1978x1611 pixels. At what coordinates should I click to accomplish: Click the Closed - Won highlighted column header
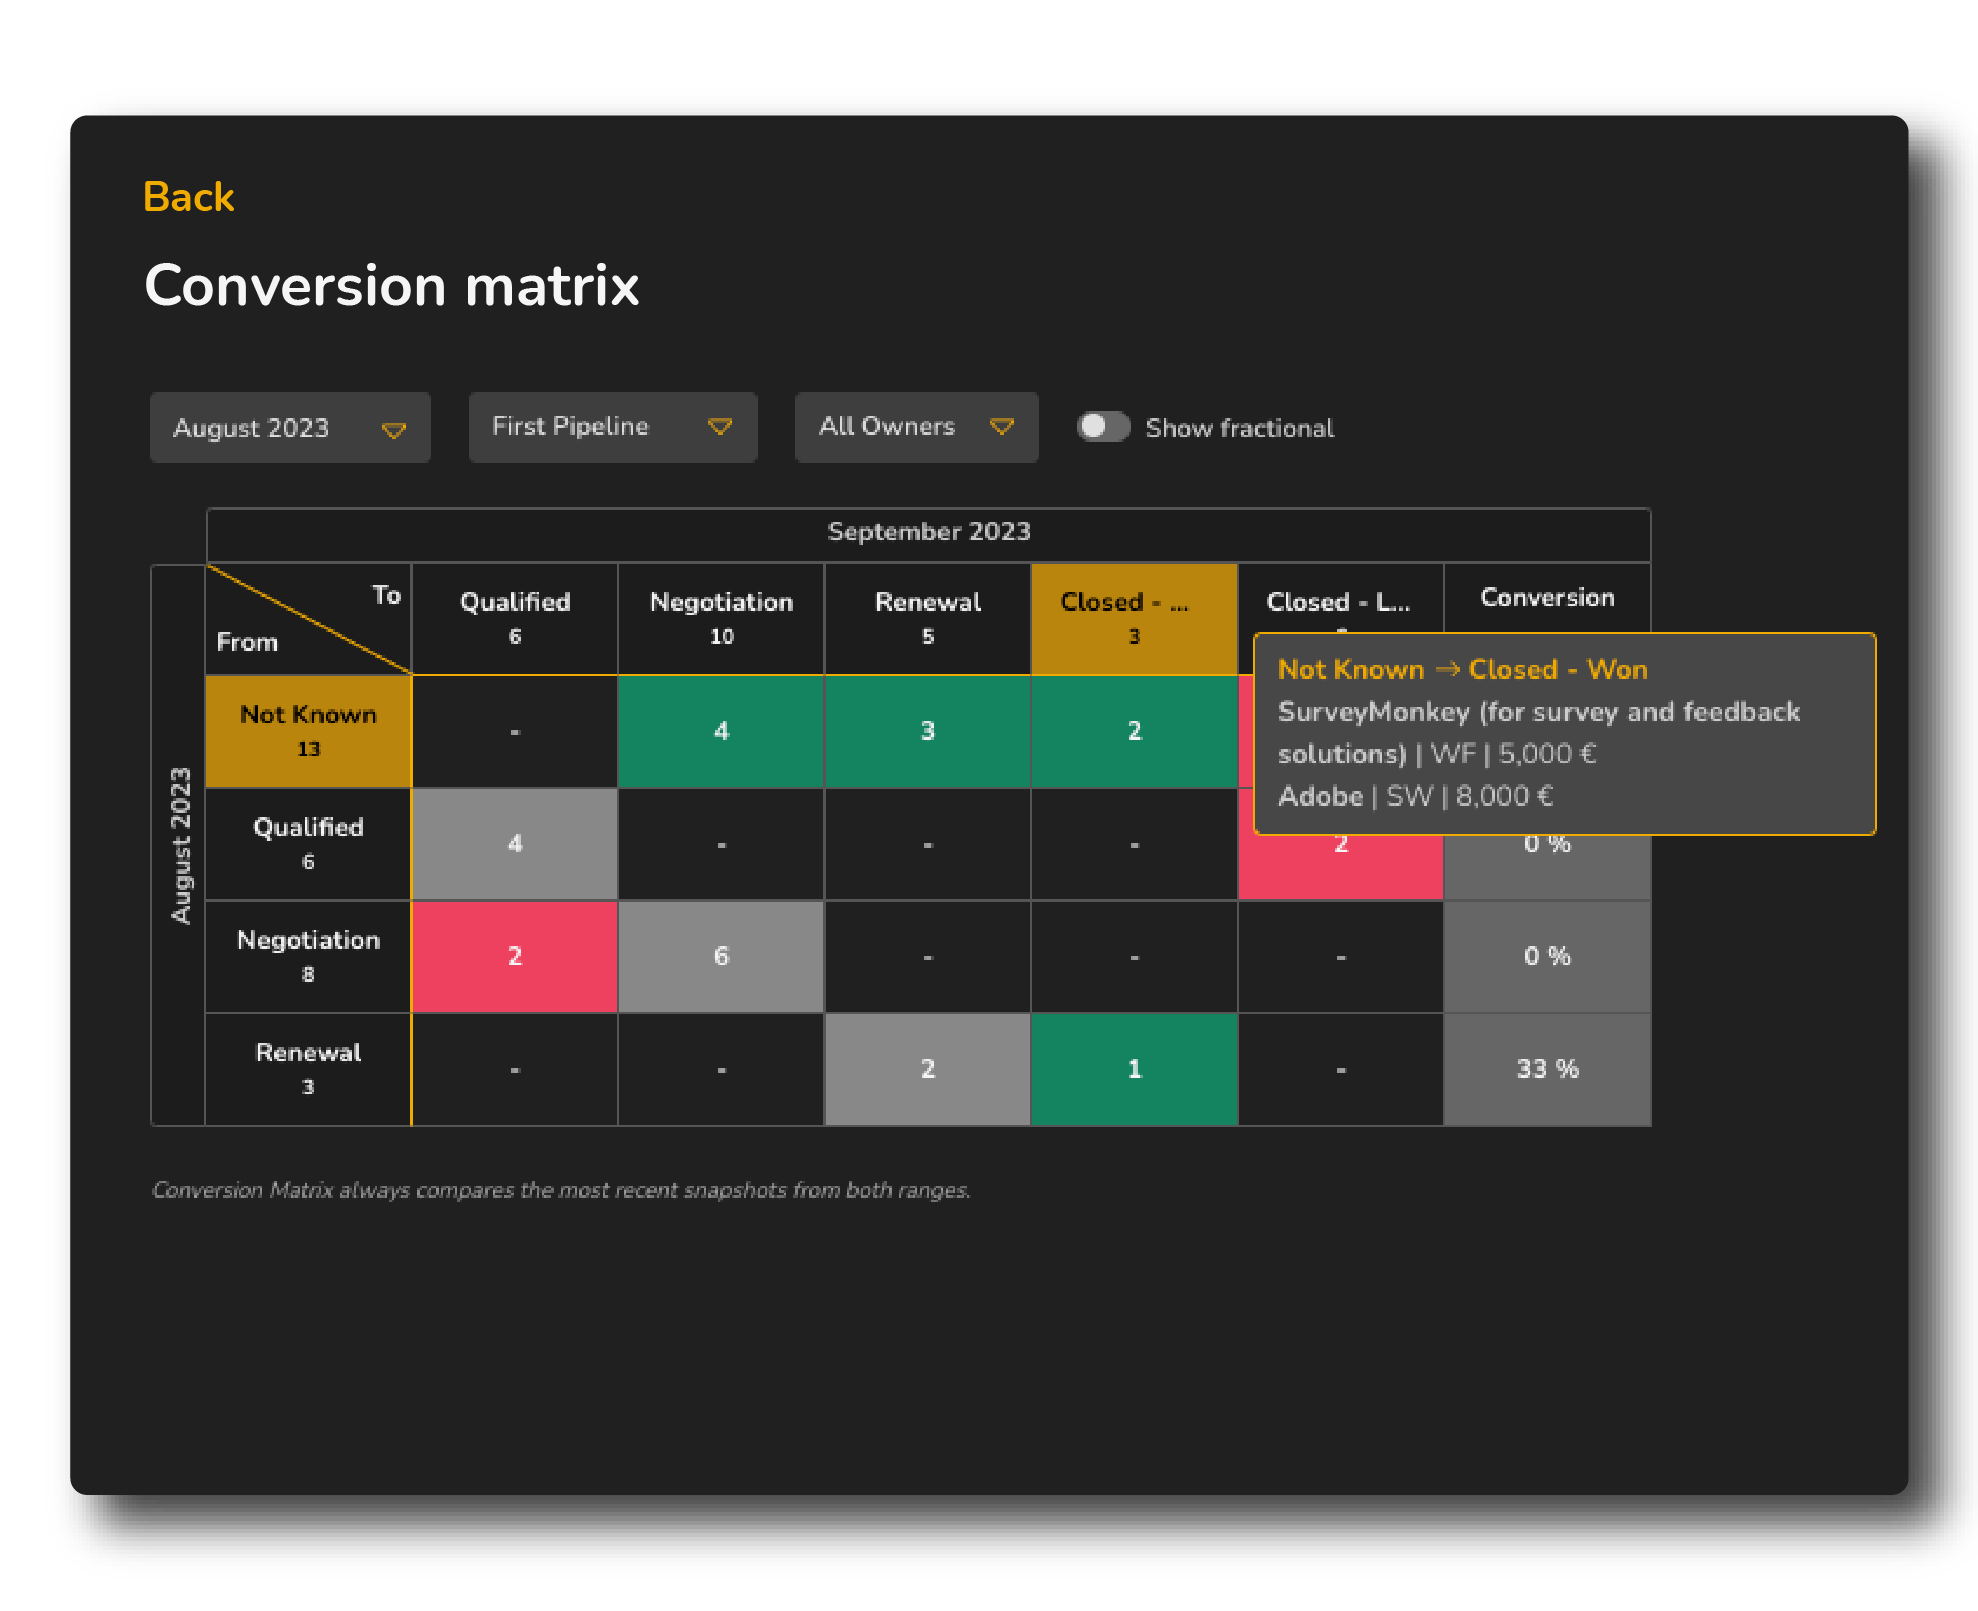(1133, 618)
